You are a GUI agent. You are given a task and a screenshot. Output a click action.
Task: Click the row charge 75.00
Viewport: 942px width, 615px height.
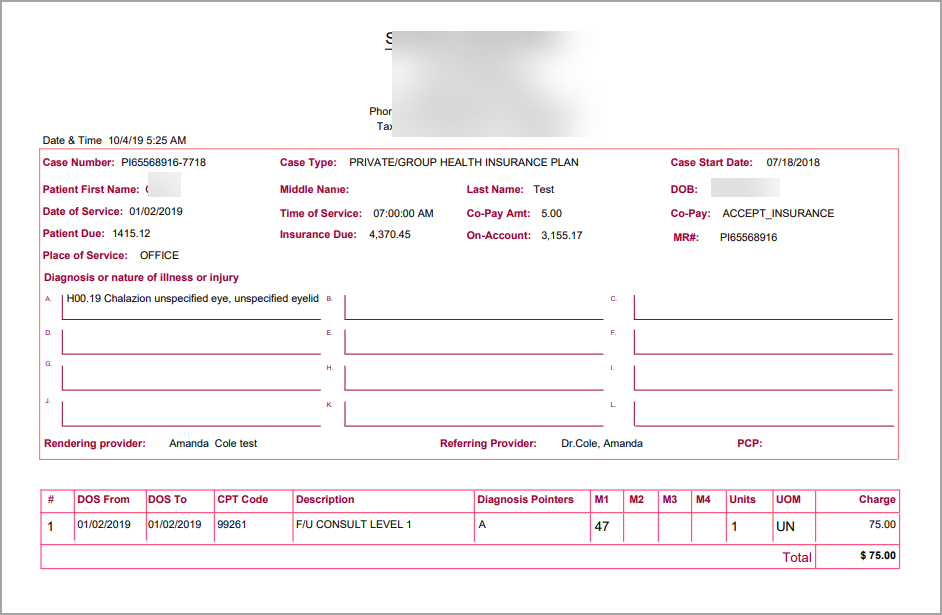pos(882,524)
